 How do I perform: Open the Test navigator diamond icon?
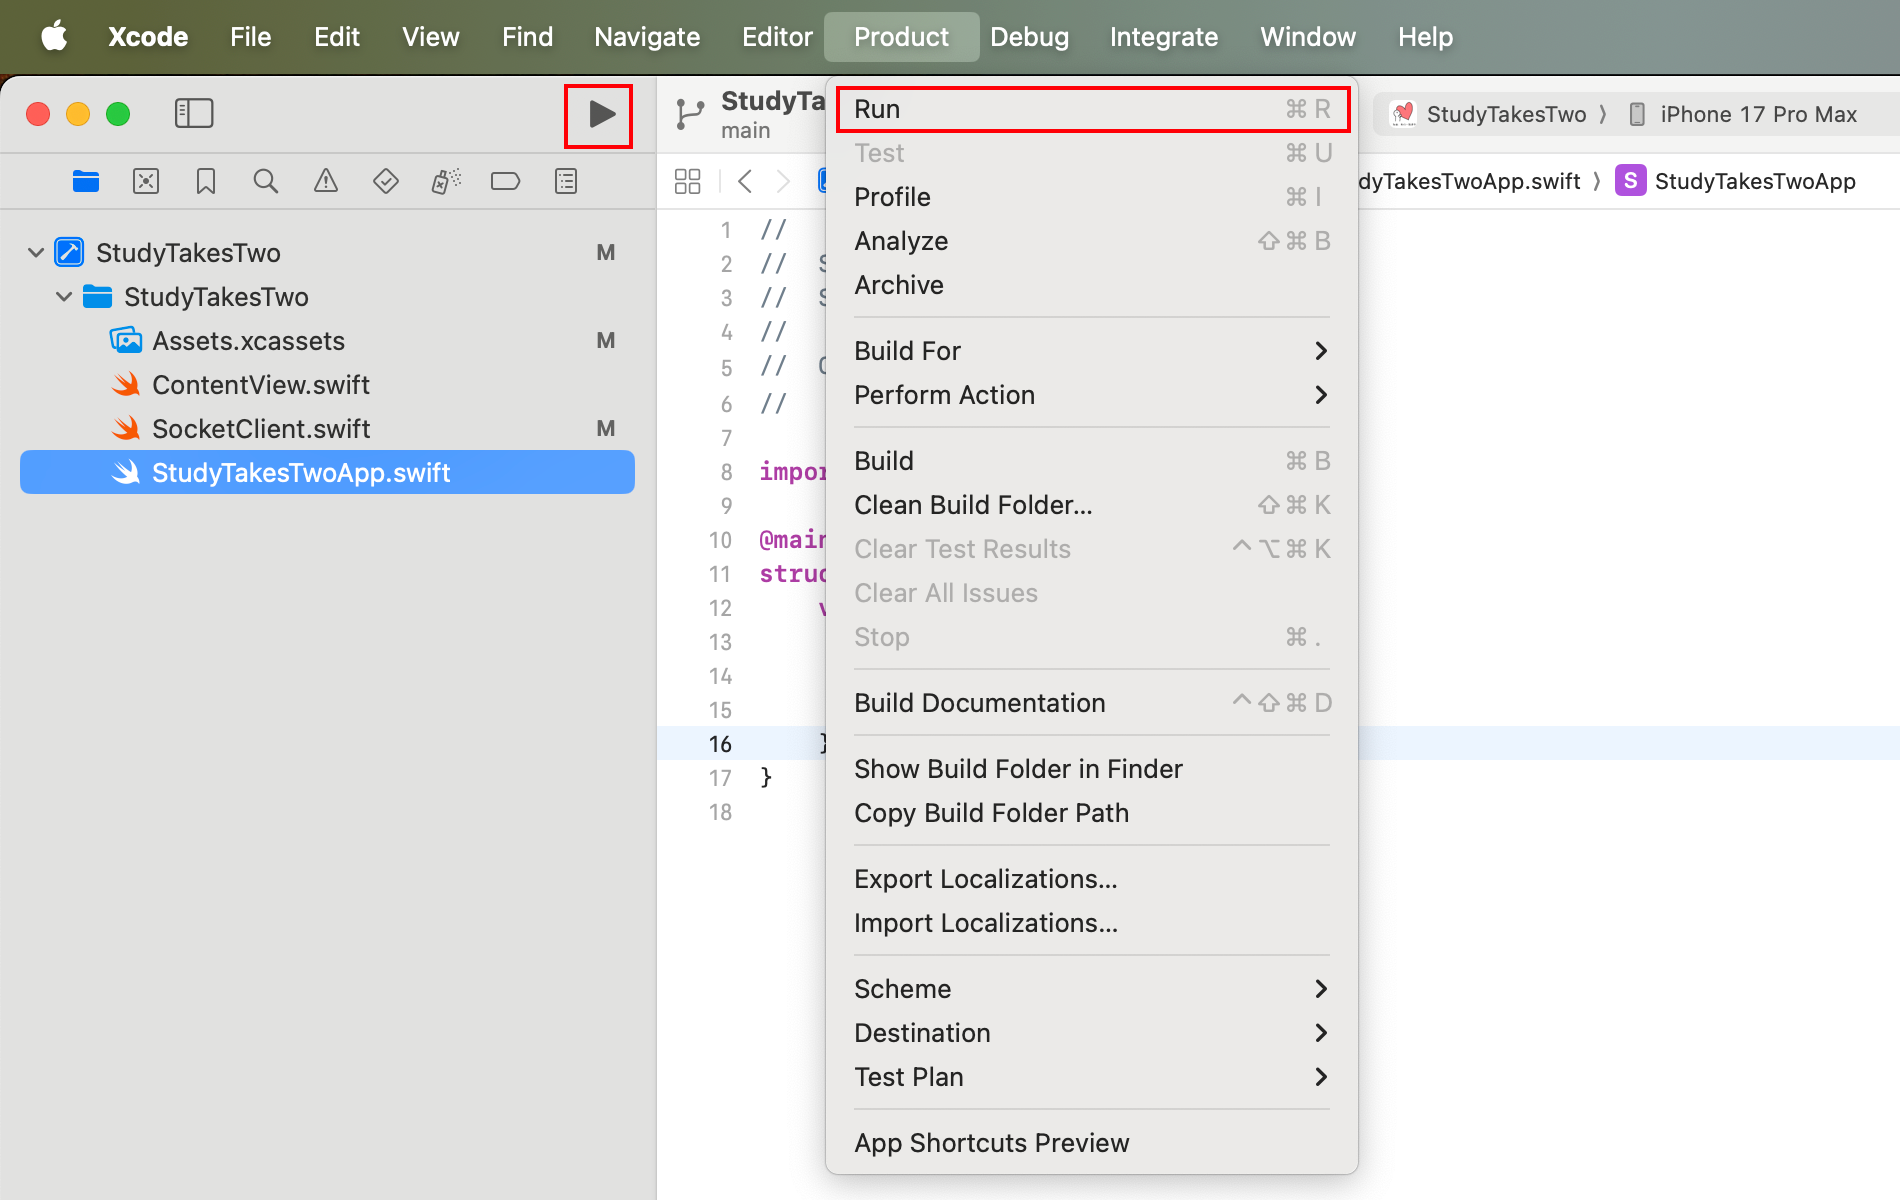coord(386,181)
